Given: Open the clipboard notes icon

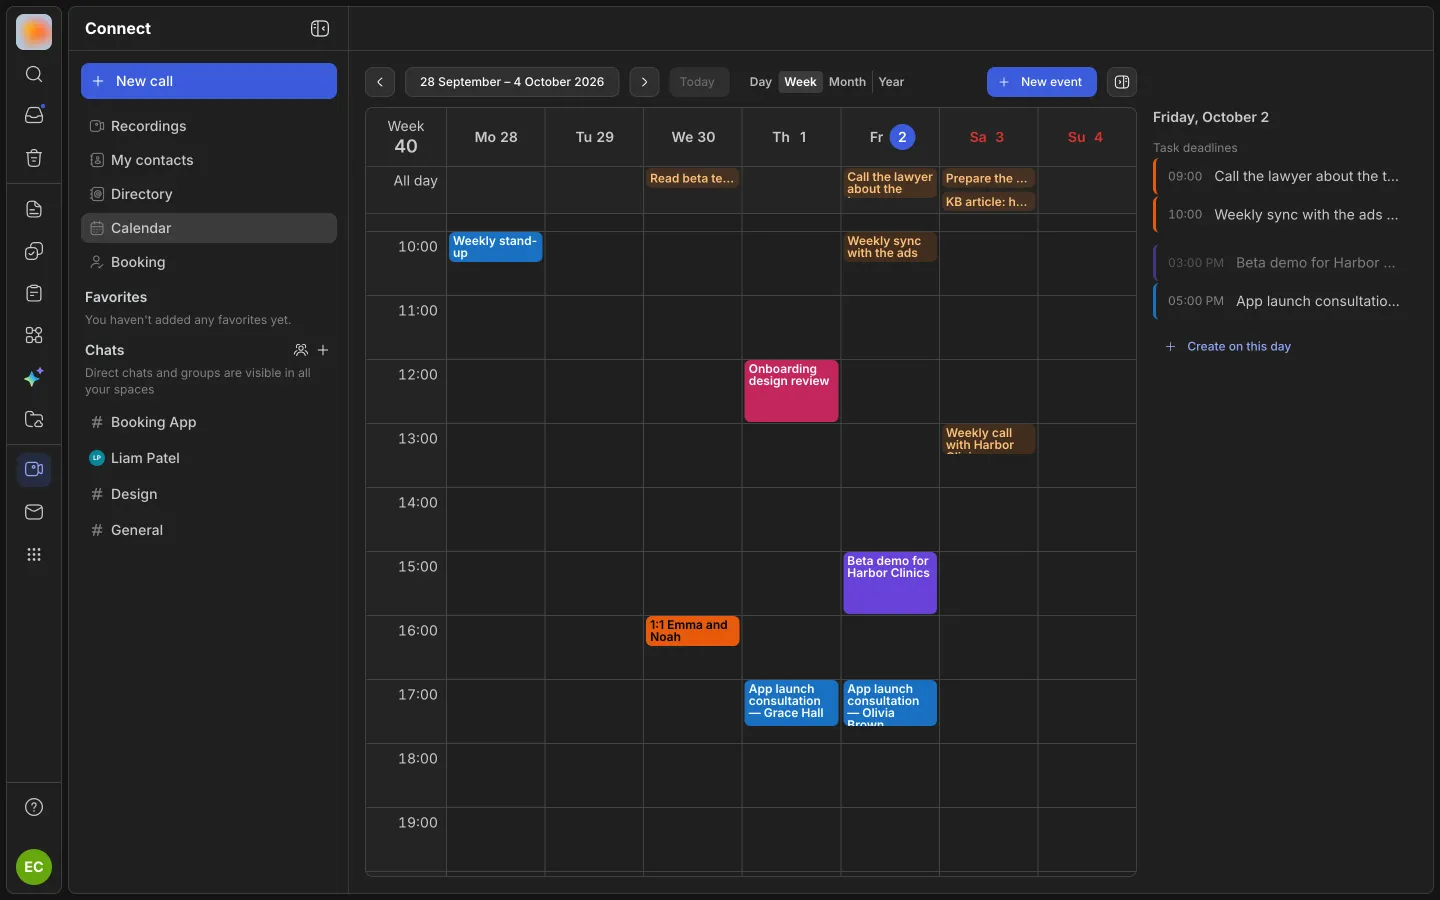Looking at the screenshot, I should [34, 293].
